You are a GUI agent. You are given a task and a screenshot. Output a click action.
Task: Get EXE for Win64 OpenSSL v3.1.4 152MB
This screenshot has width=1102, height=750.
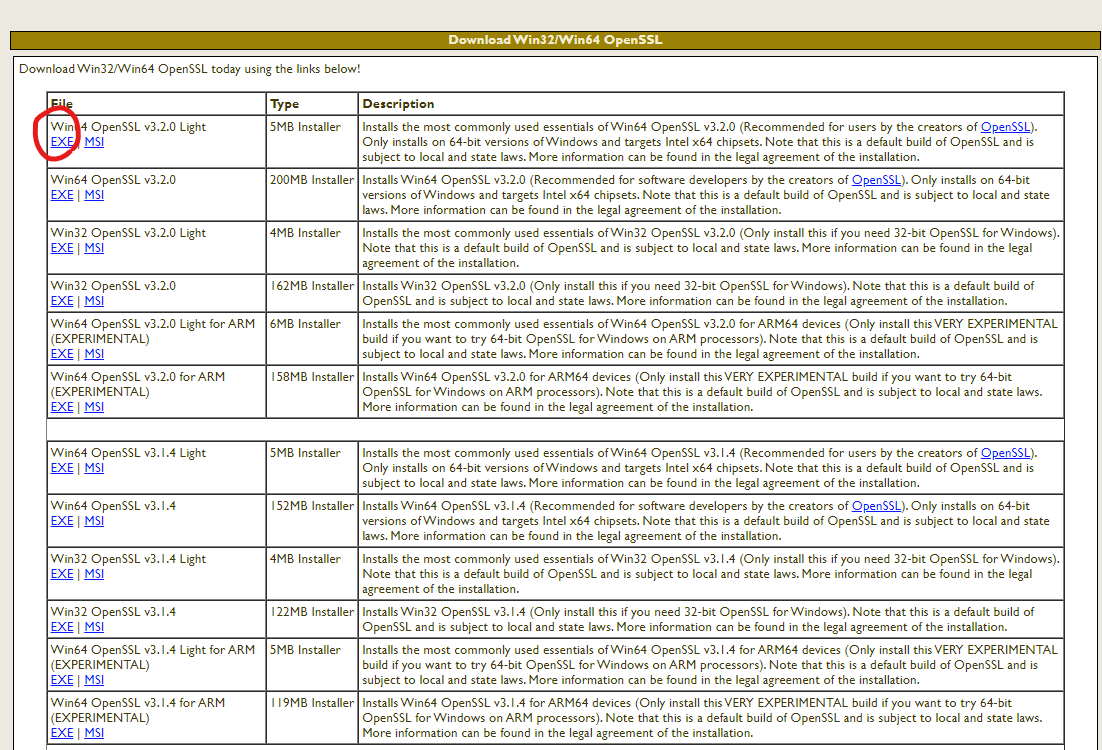(x=62, y=521)
